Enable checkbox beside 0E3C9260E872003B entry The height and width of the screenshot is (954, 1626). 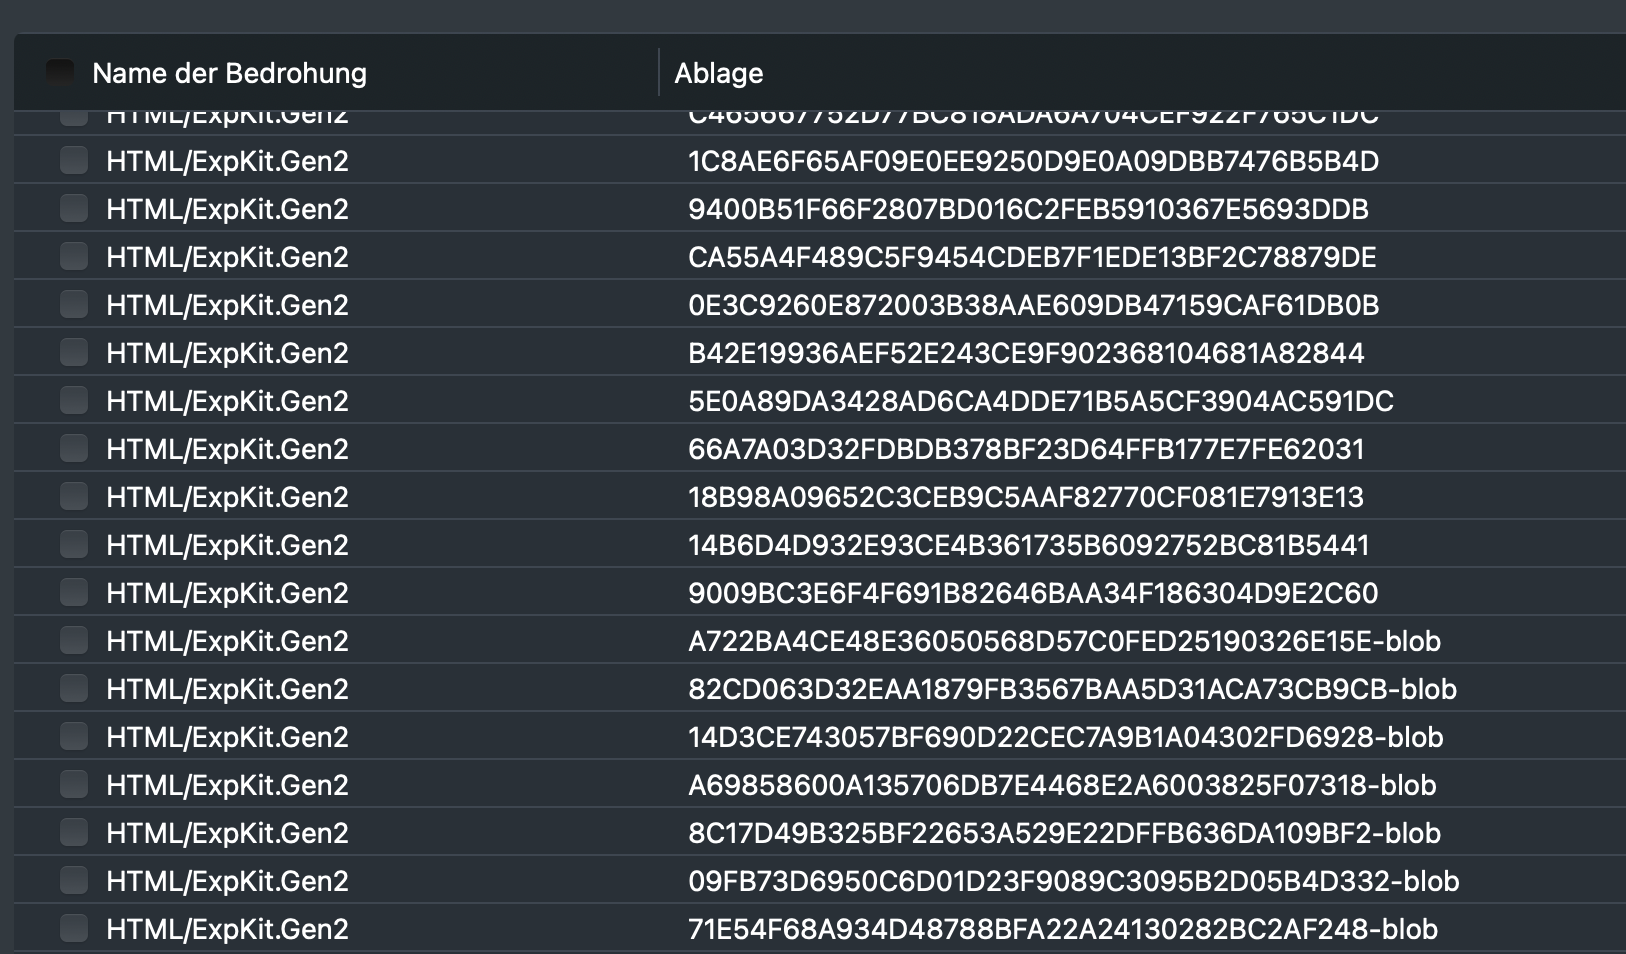click(74, 304)
